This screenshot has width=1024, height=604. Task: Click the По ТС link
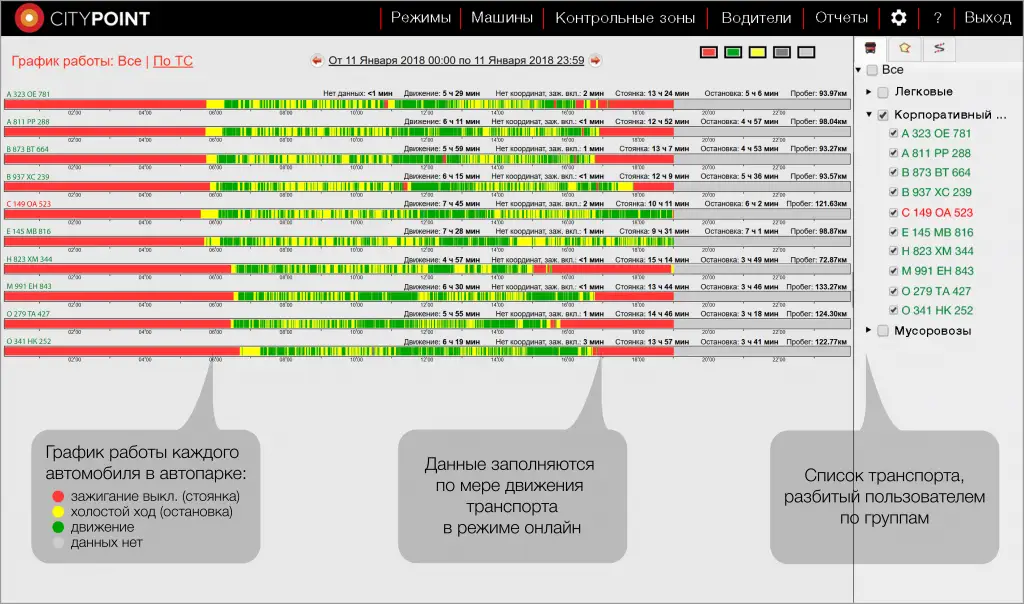[173, 61]
